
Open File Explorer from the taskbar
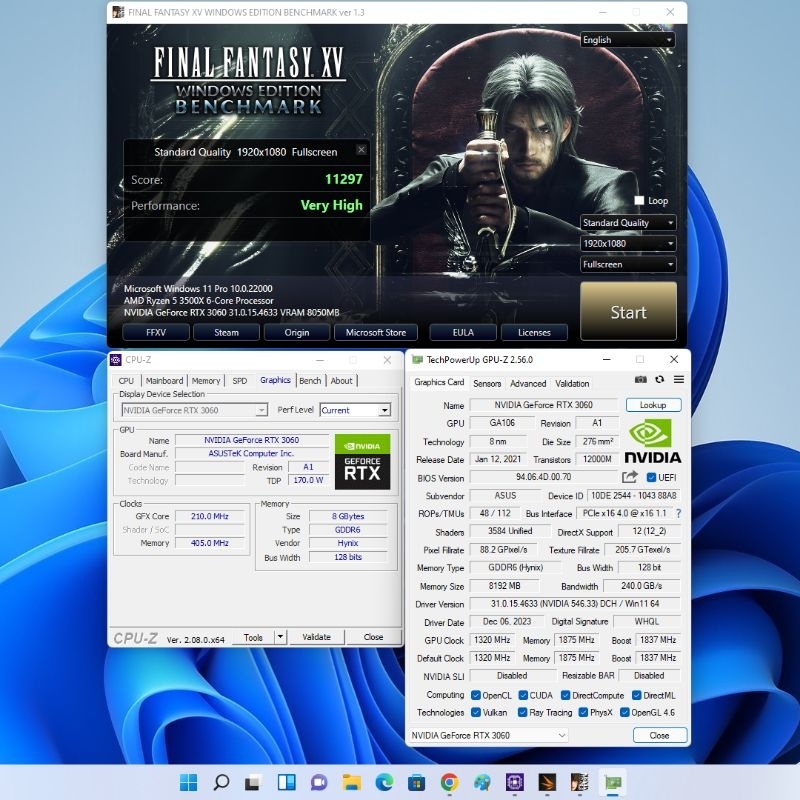[351, 782]
